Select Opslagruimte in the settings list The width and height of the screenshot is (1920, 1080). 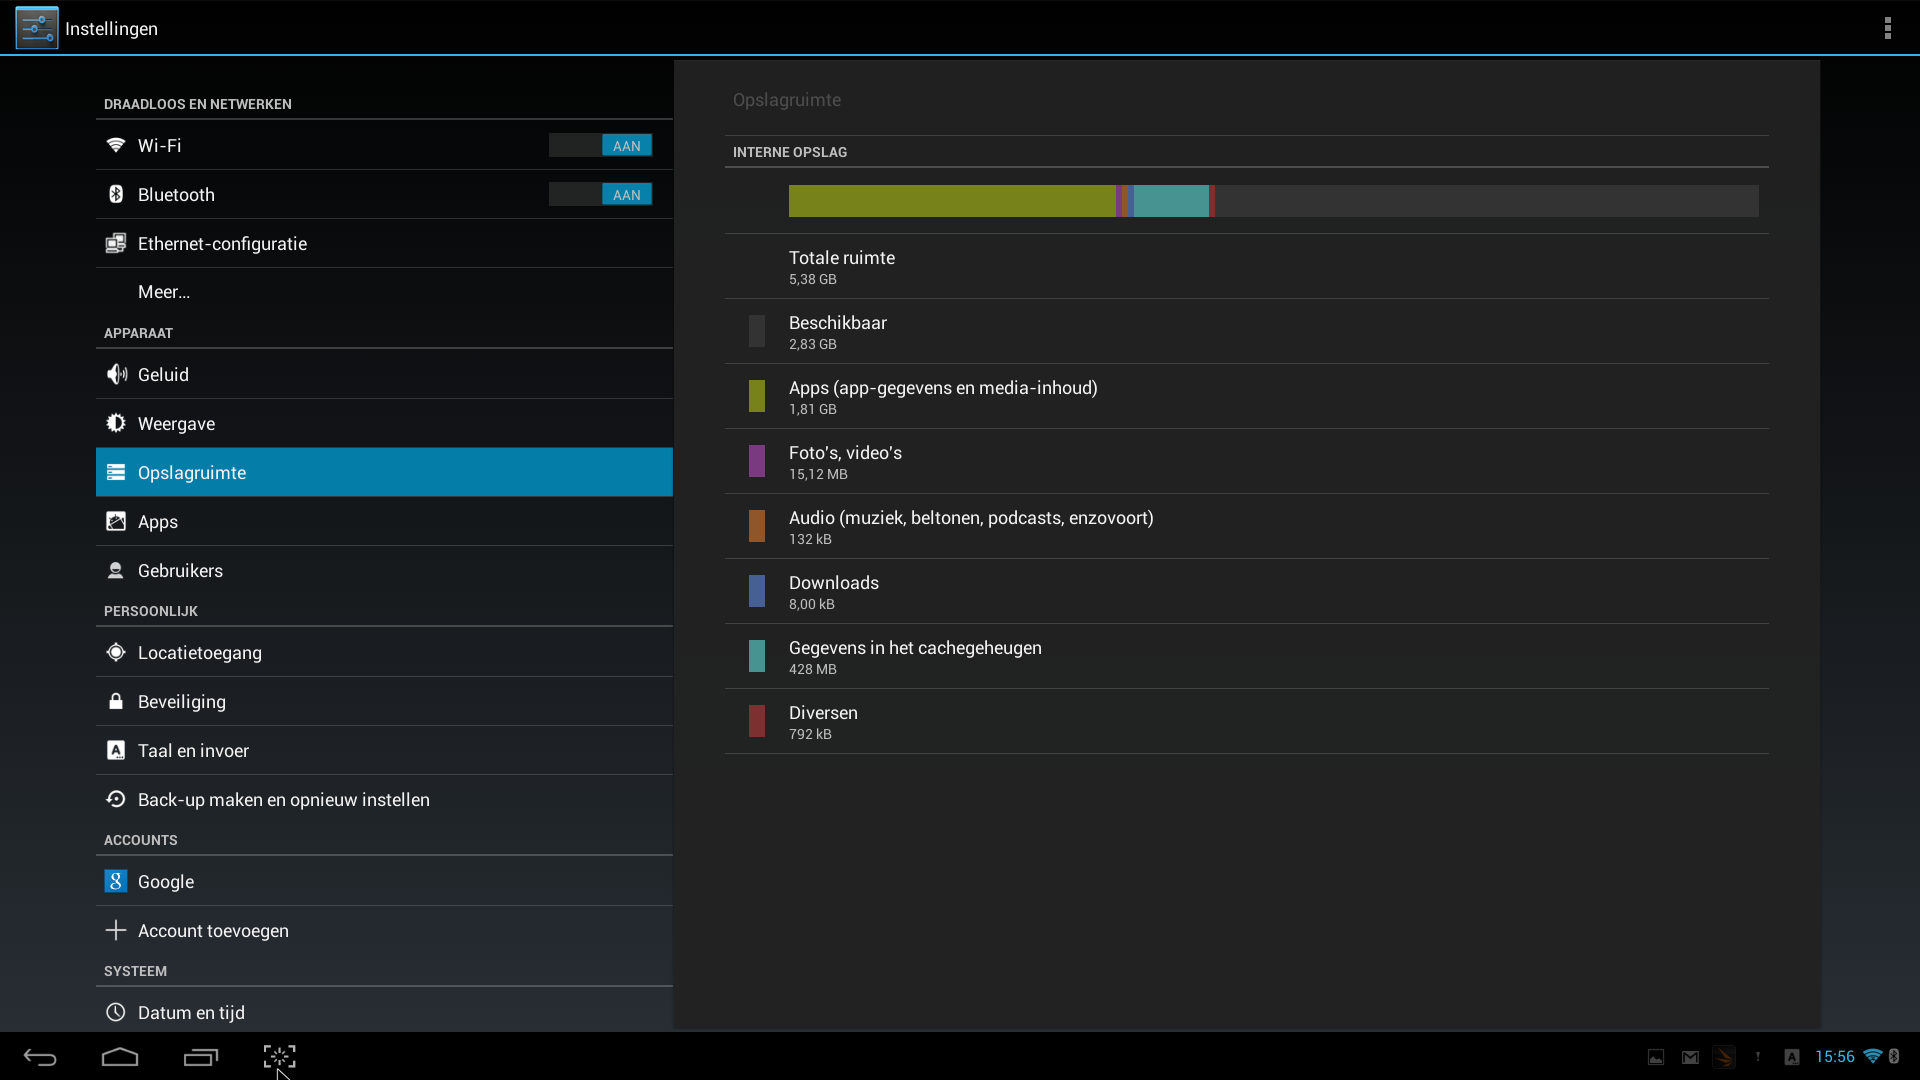pyautogui.click(x=384, y=472)
